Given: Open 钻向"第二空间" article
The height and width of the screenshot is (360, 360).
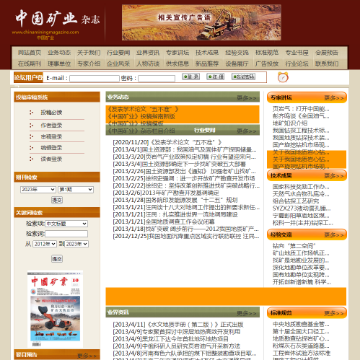Looking at the screenshot, I should click(x=294, y=246).
